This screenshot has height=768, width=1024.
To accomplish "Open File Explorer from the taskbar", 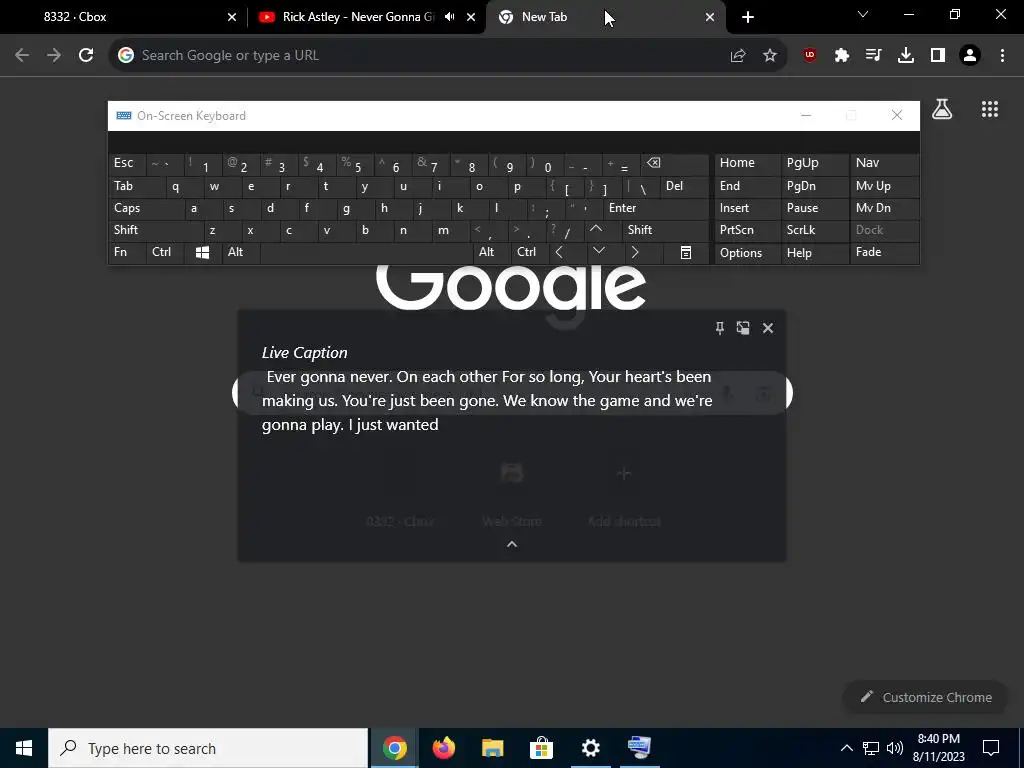I will point(492,748).
